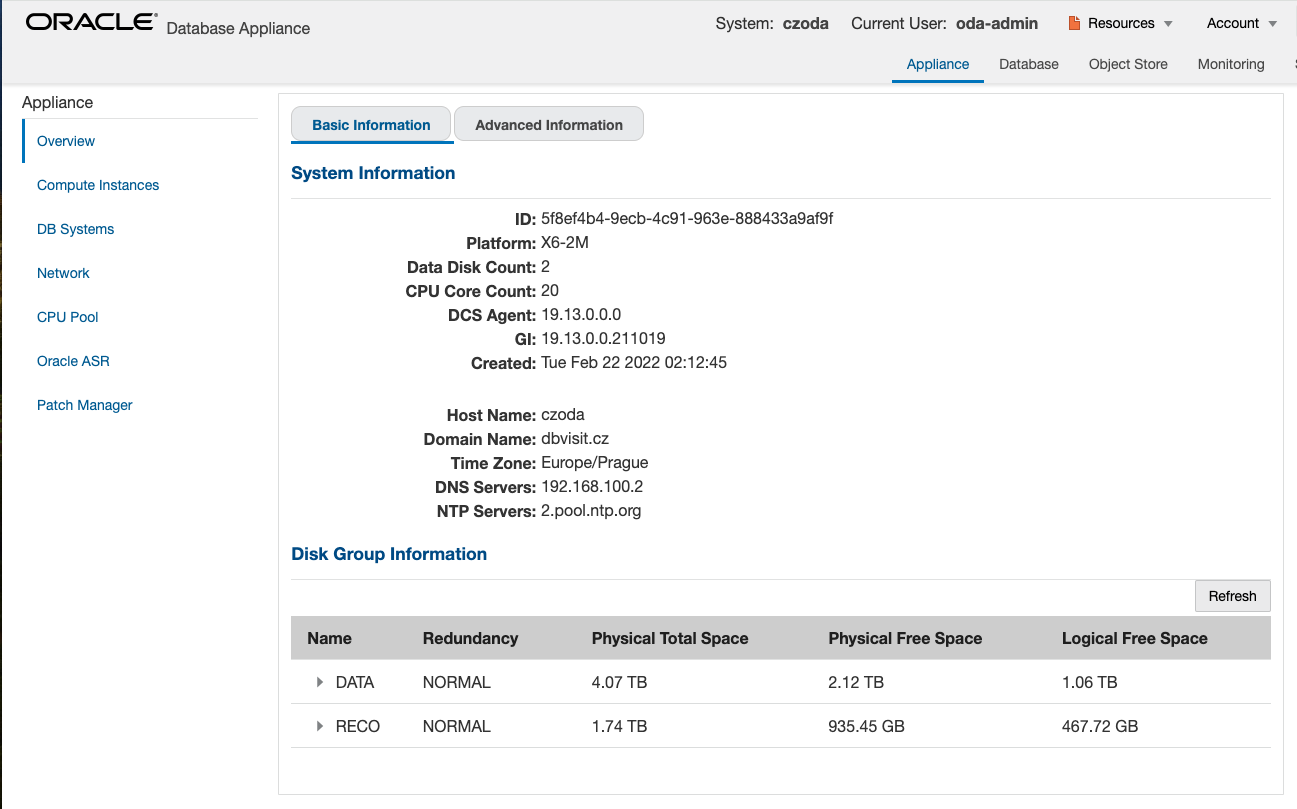Viewport: 1297px width, 809px height.
Task: Click the Physical Free Space column header
Action: [905, 638]
